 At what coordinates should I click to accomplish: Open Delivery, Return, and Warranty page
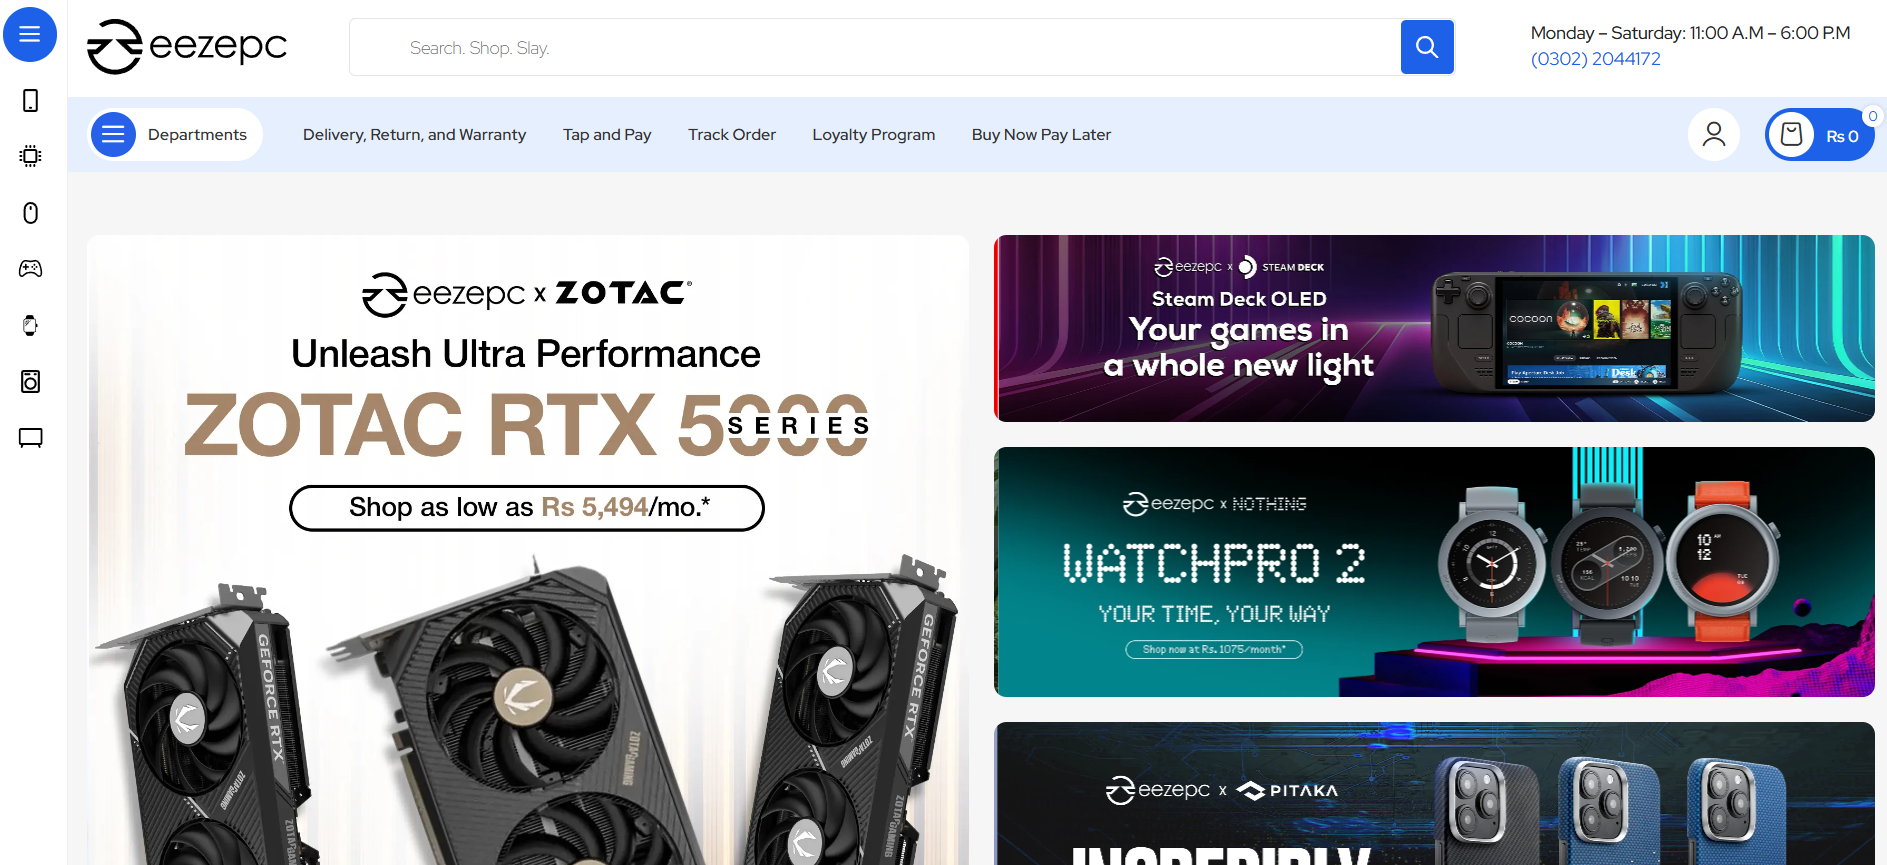pos(414,134)
